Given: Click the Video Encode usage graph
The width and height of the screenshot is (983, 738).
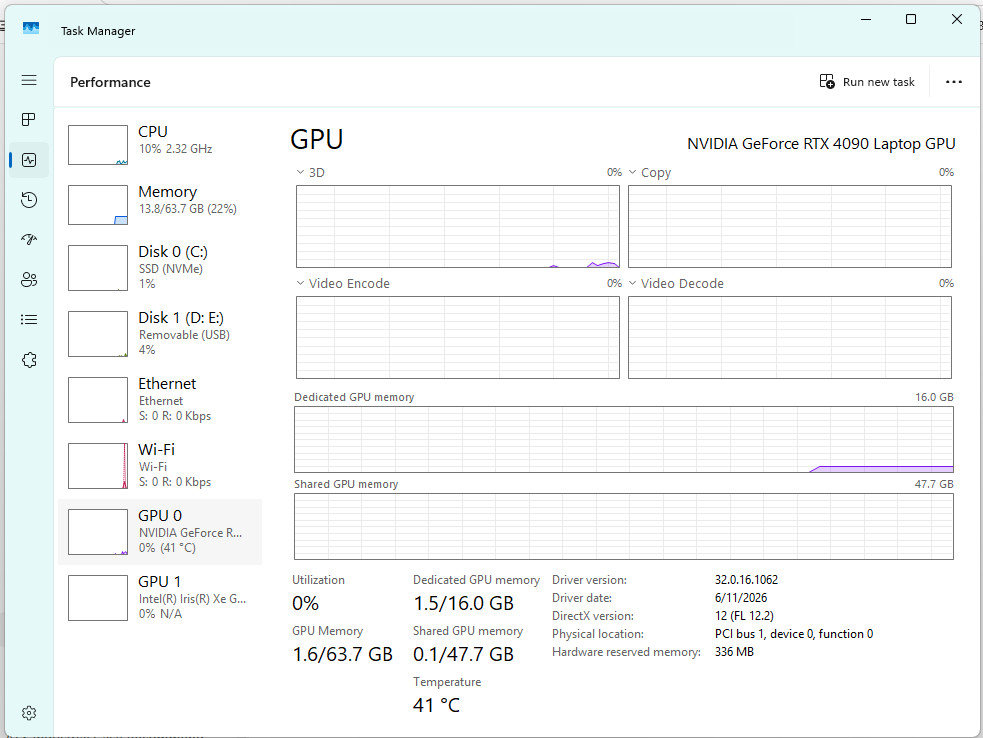Looking at the screenshot, I should (458, 337).
